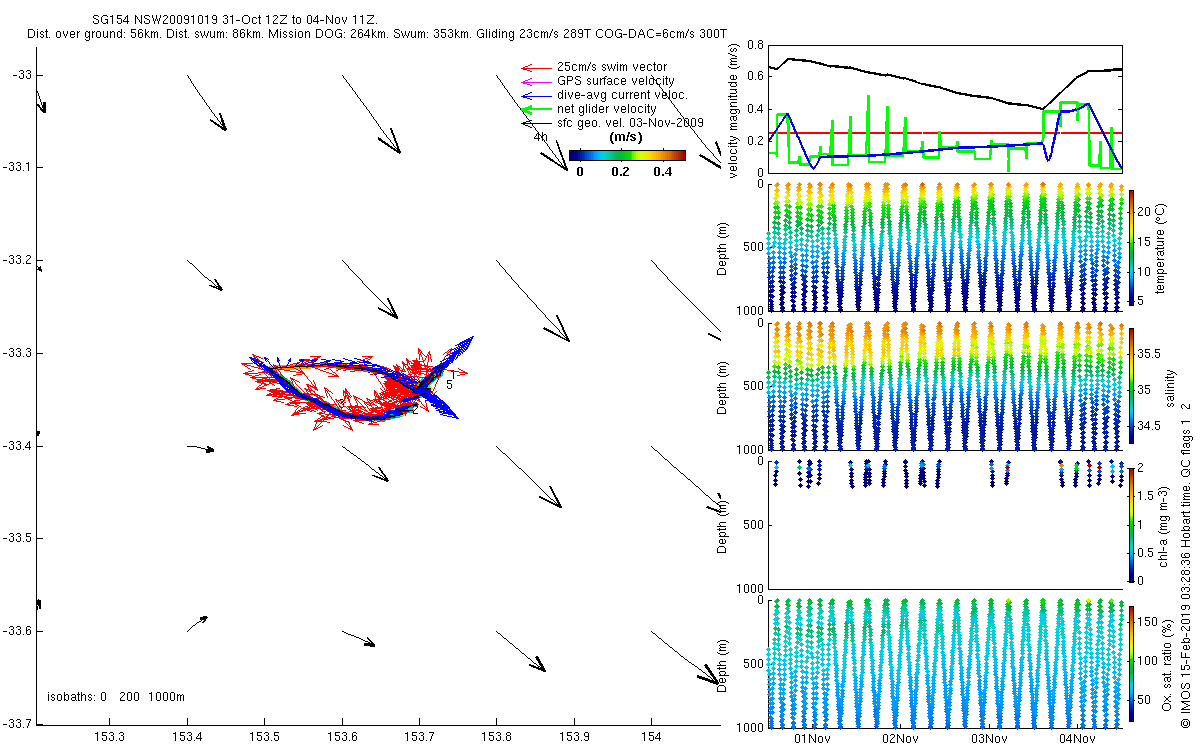Click the '01Nov' date tick label
The width and height of the screenshot is (1200, 750).
click(x=812, y=739)
